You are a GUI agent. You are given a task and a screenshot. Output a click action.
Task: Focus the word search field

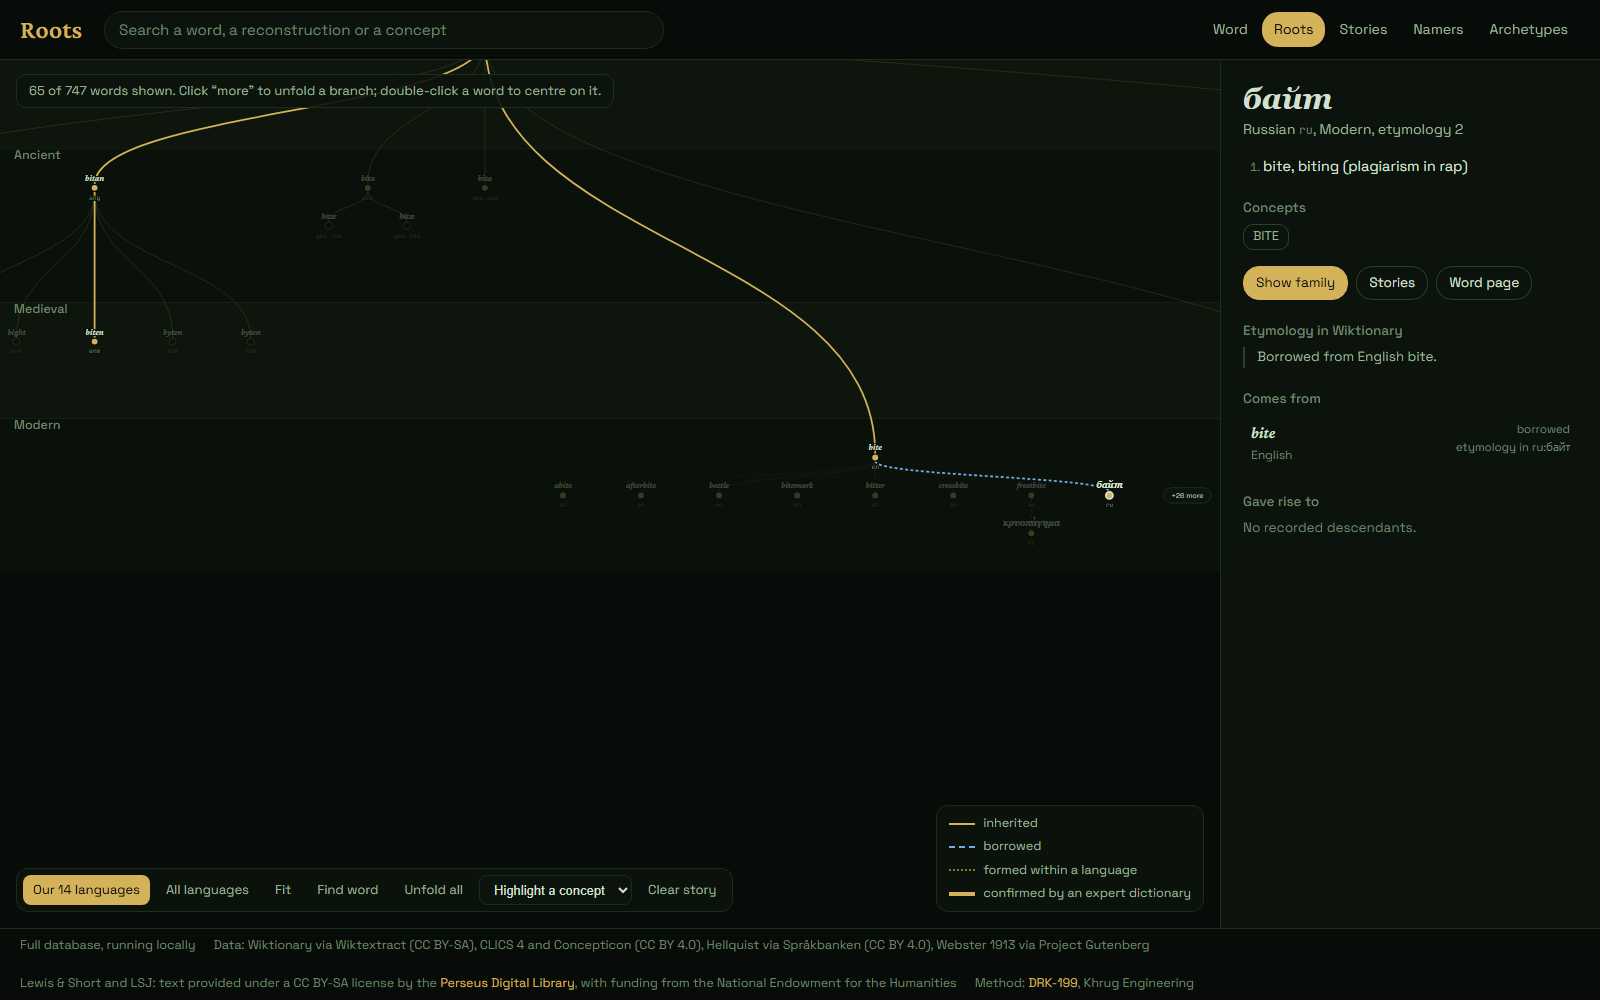pos(384,30)
